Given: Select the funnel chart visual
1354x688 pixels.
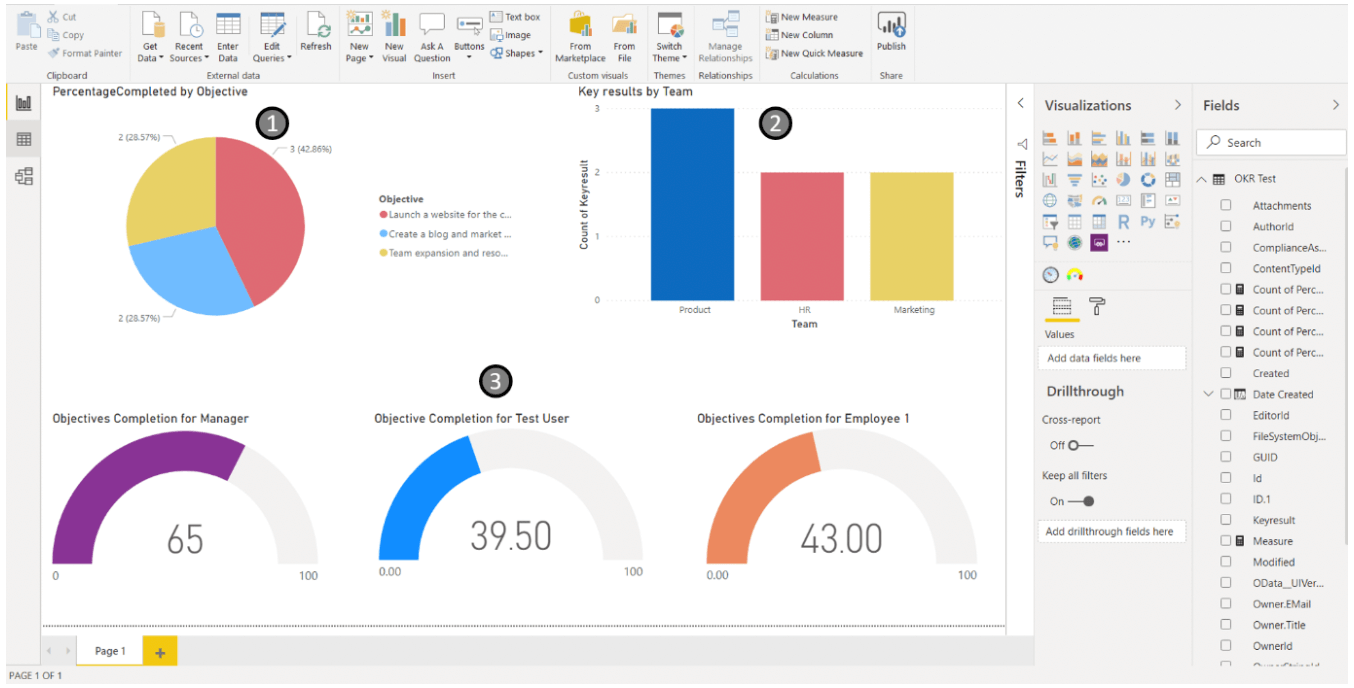Looking at the screenshot, I should (x=1075, y=180).
